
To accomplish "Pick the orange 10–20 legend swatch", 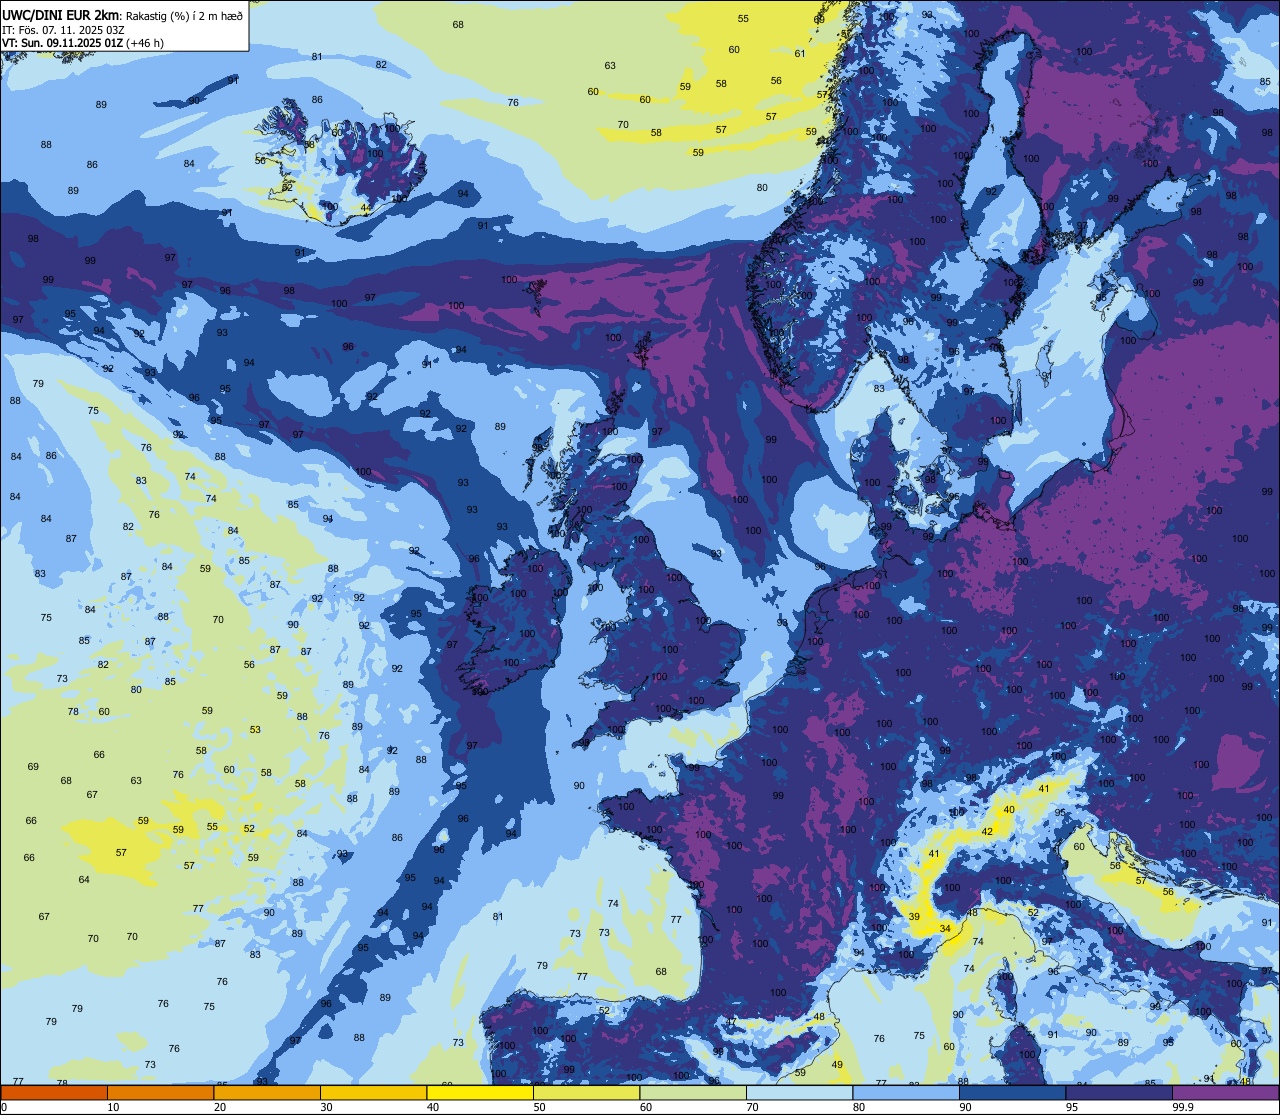I will click(x=160, y=1092).
